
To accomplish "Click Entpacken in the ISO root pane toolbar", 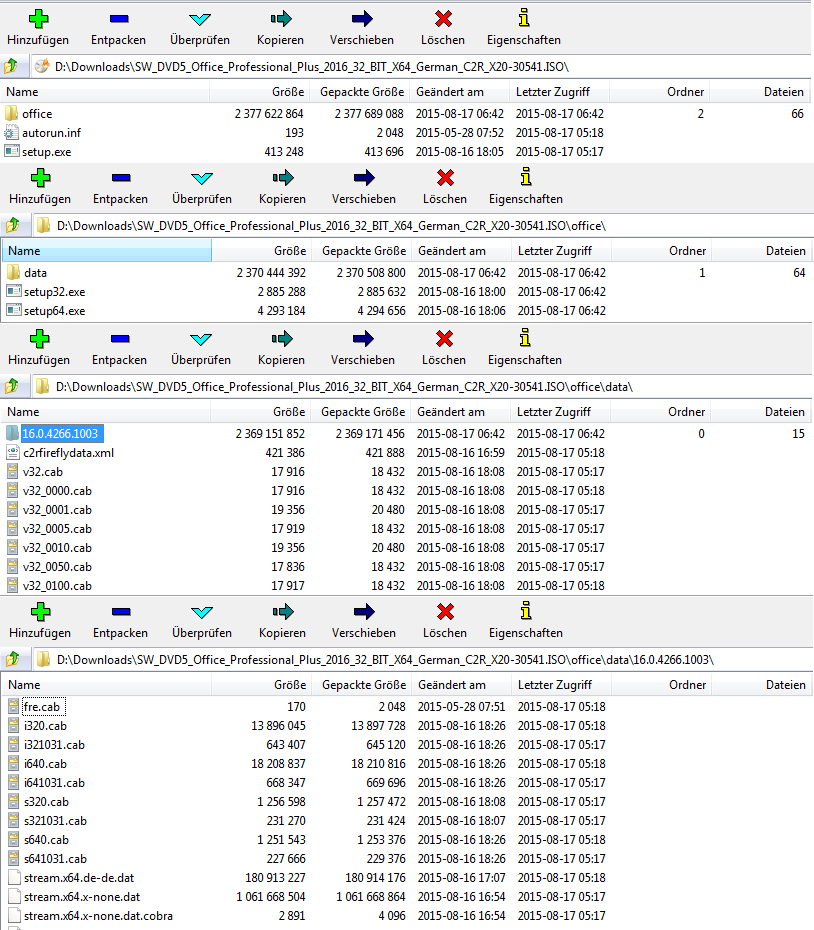I will pos(118,28).
